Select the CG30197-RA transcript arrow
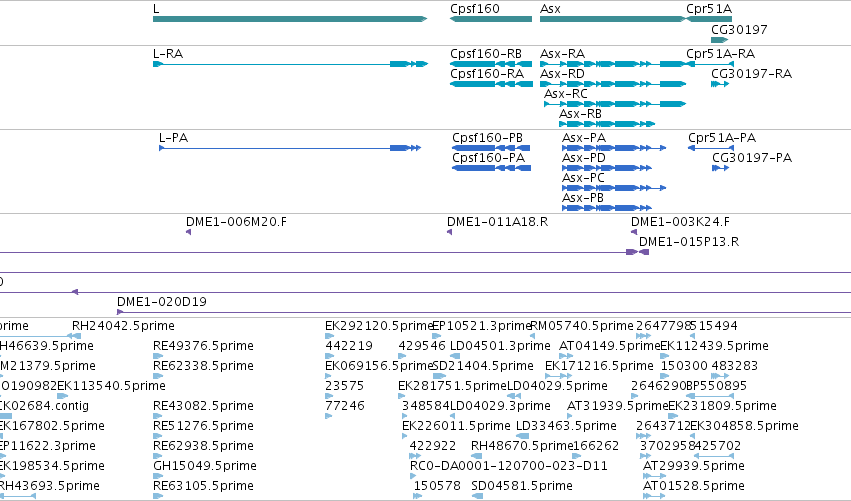 pos(720,84)
